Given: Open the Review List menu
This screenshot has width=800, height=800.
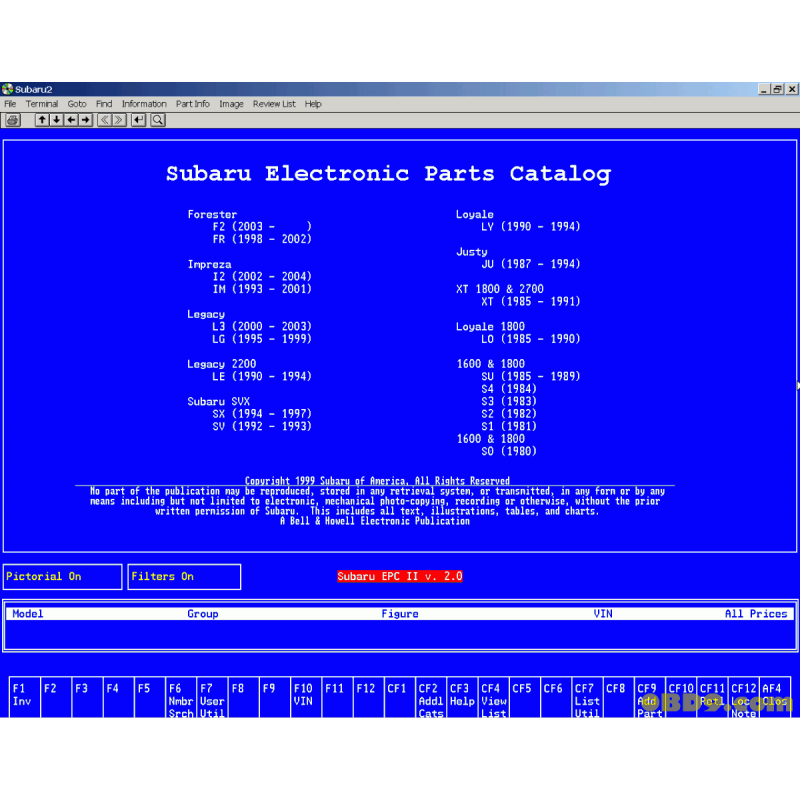Looking at the screenshot, I should coord(274,104).
